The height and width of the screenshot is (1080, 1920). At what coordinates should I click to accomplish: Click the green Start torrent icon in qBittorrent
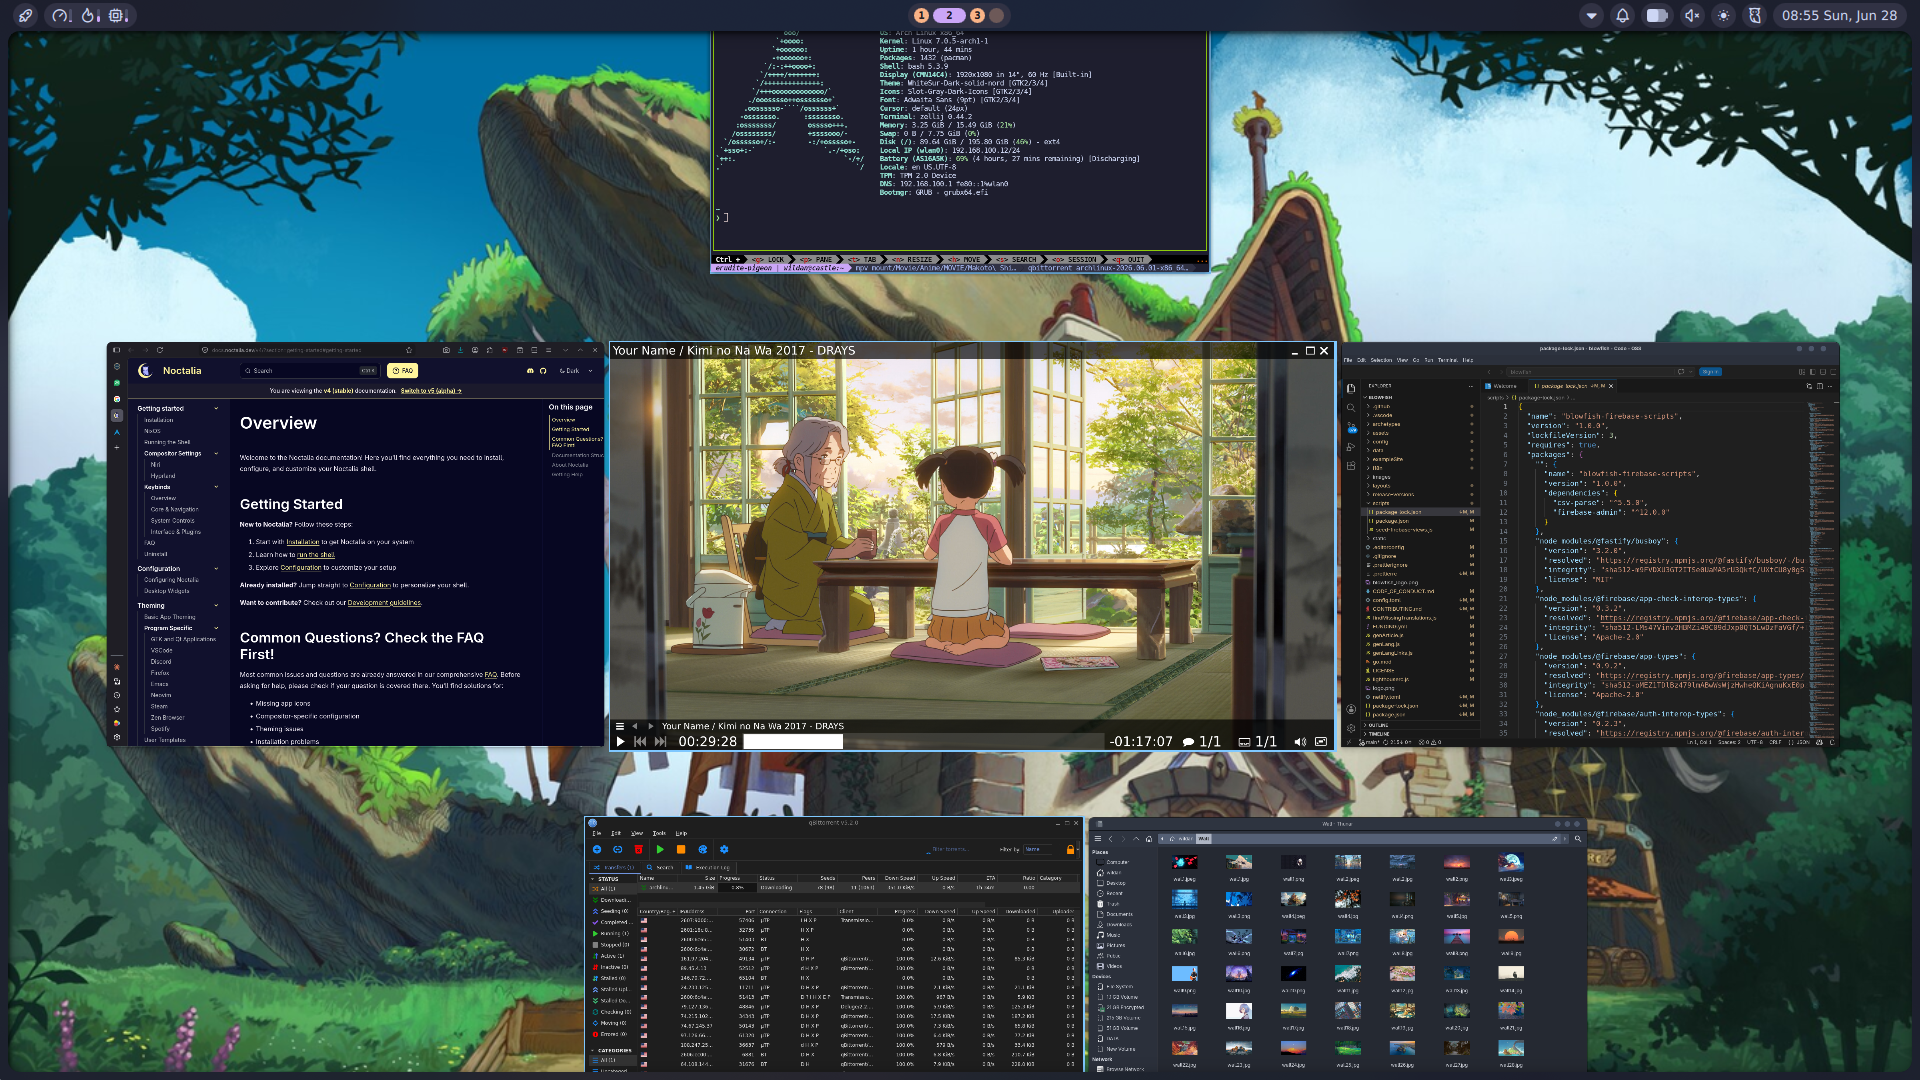coord(660,849)
